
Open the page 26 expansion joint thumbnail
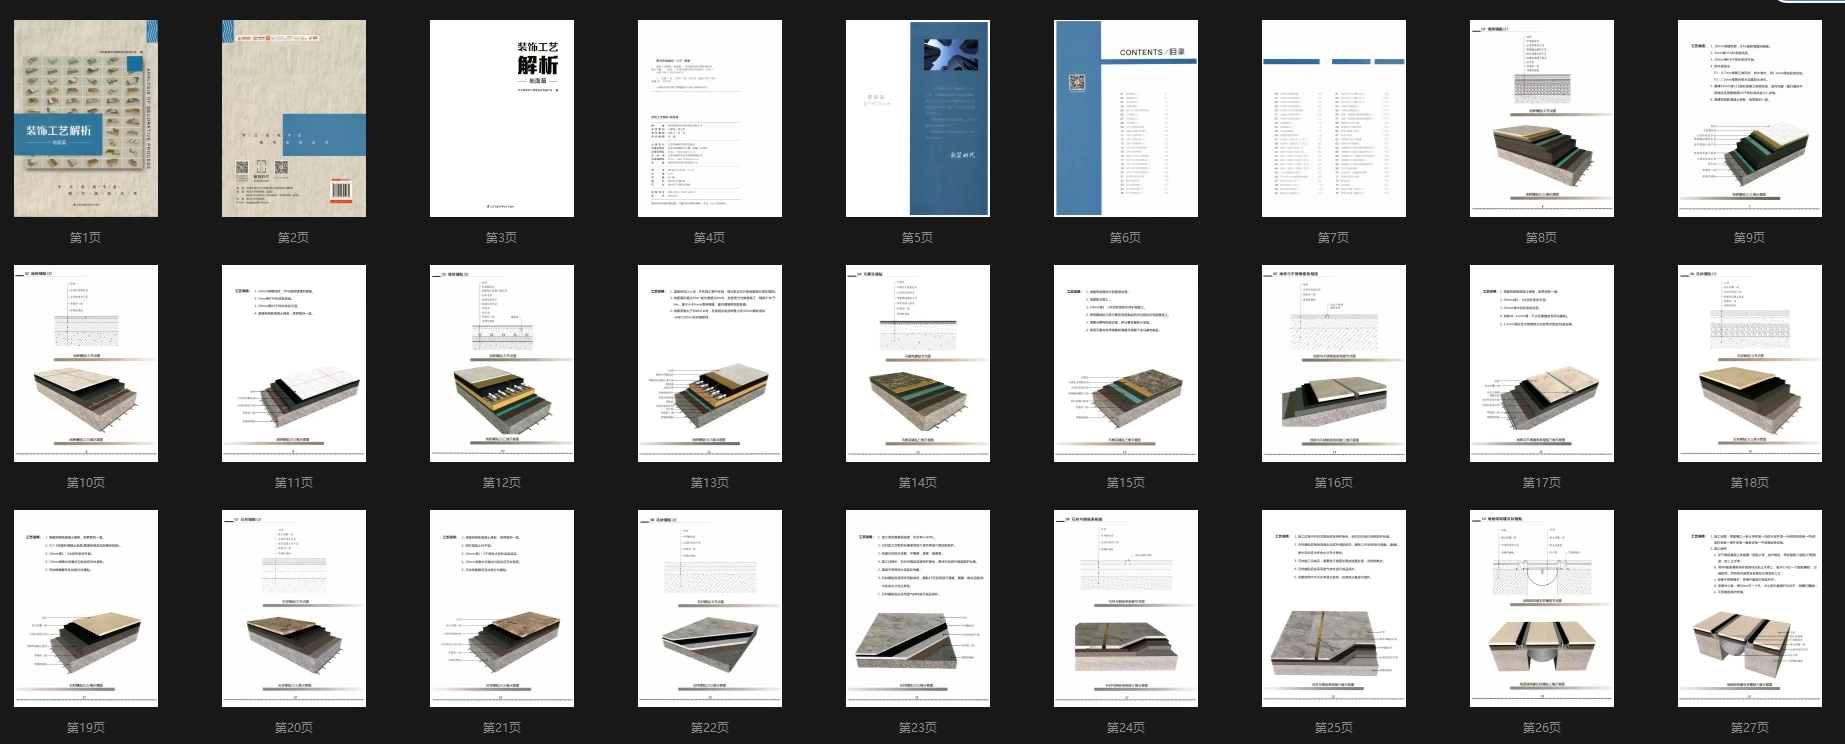(x=1542, y=608)
